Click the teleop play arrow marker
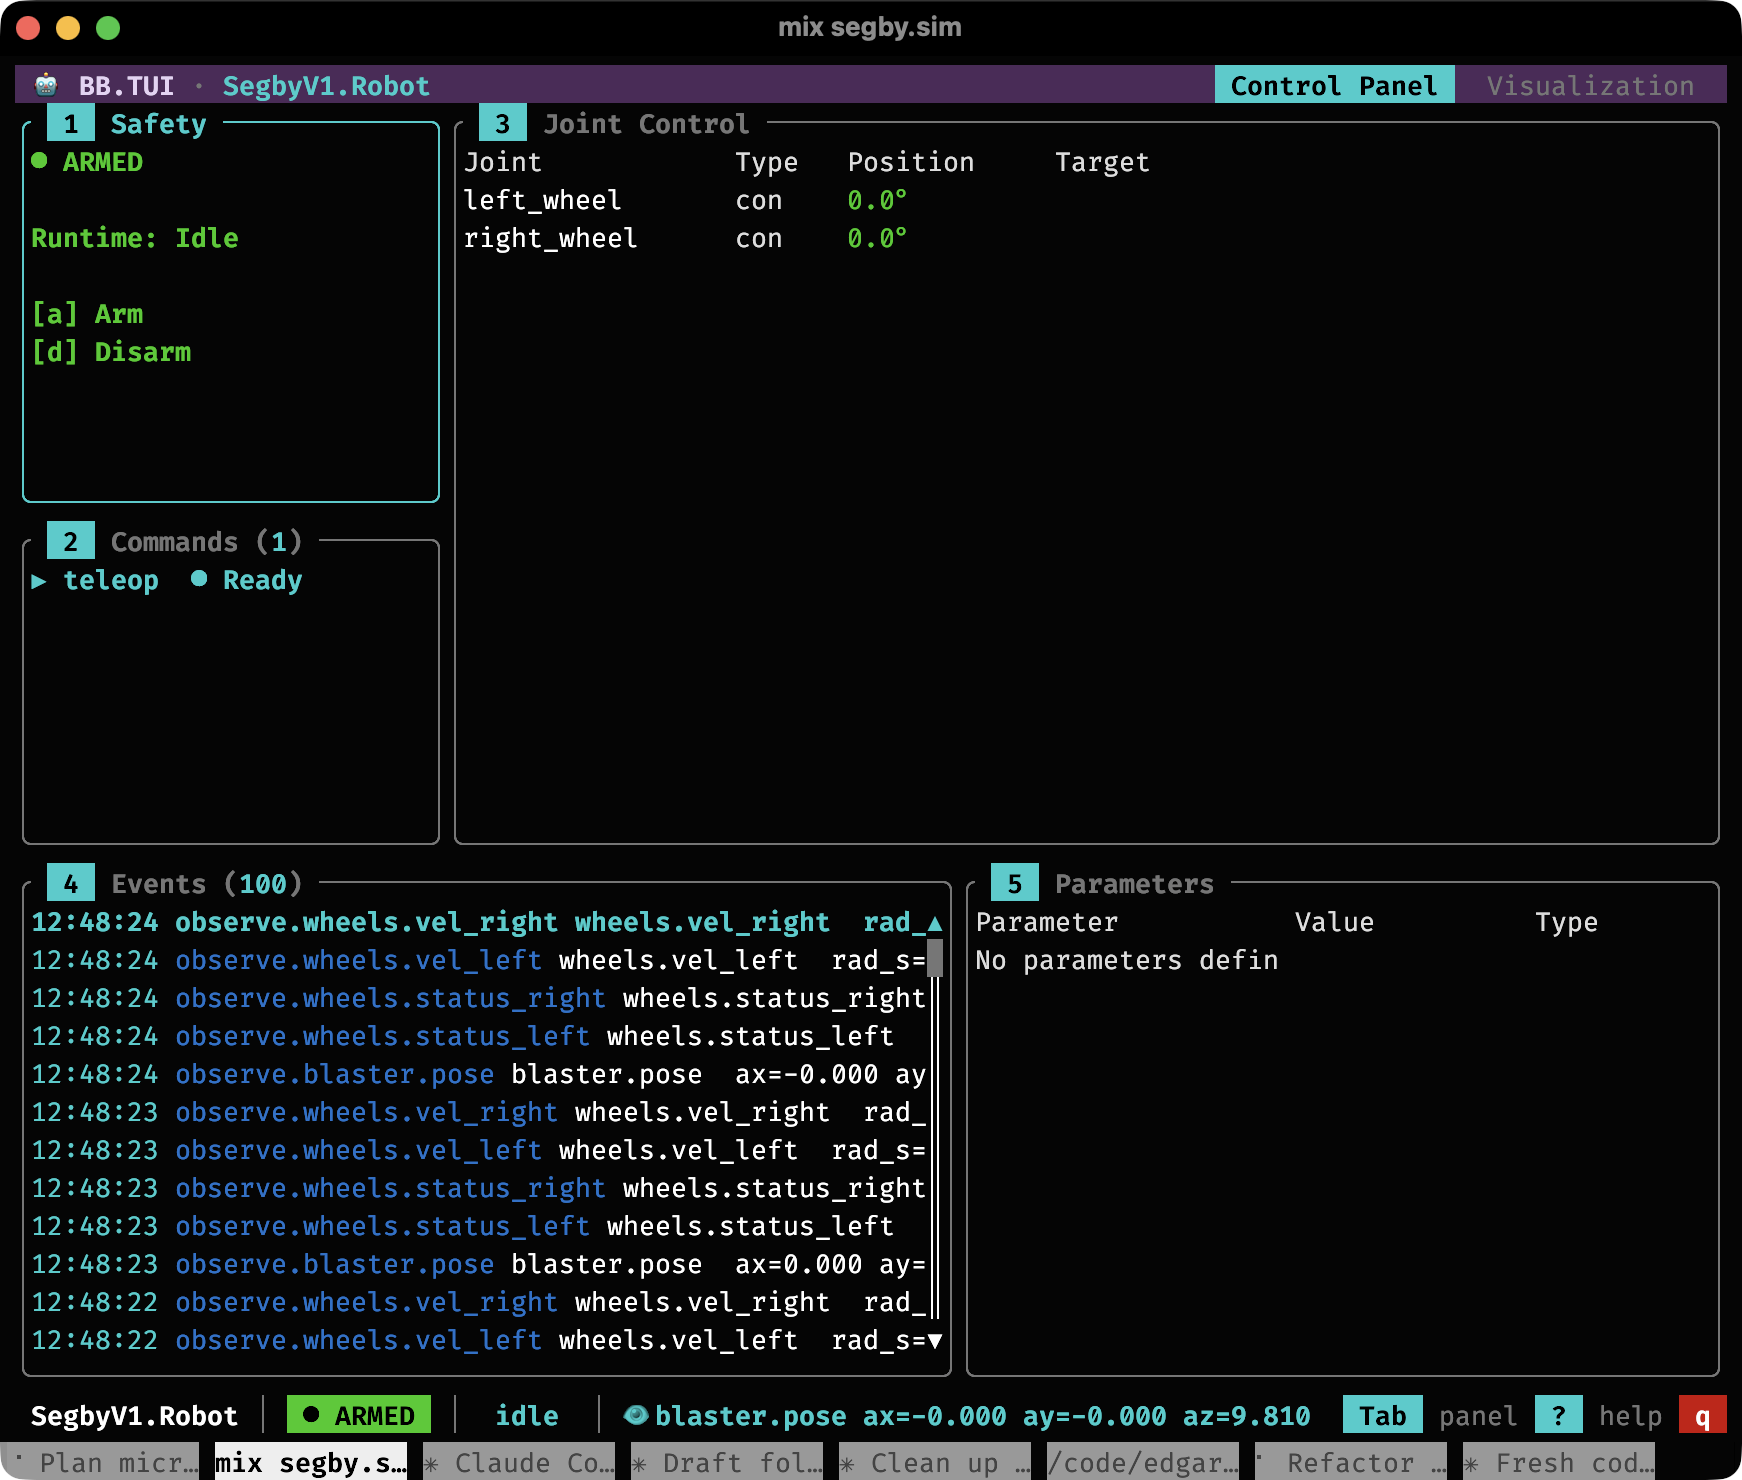This screenshot has height=1480, width=1742. [x=39, y=581]
